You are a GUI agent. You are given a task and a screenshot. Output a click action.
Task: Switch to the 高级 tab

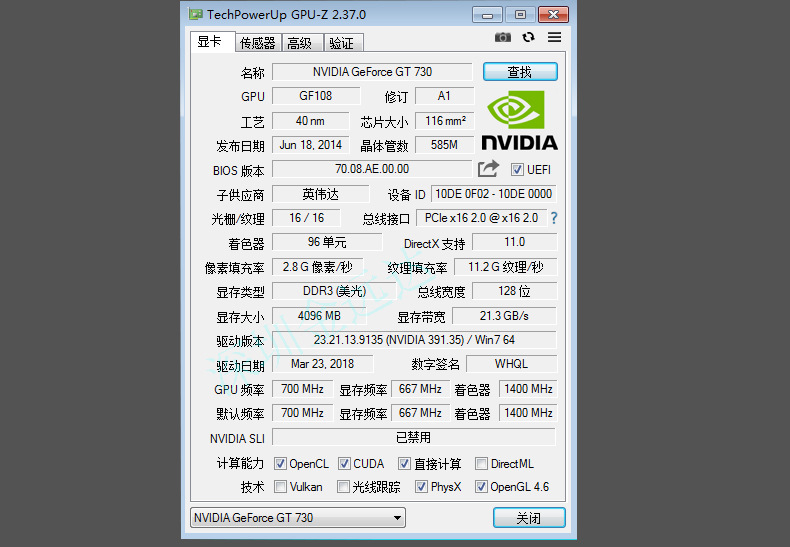[x=302, y=43]
